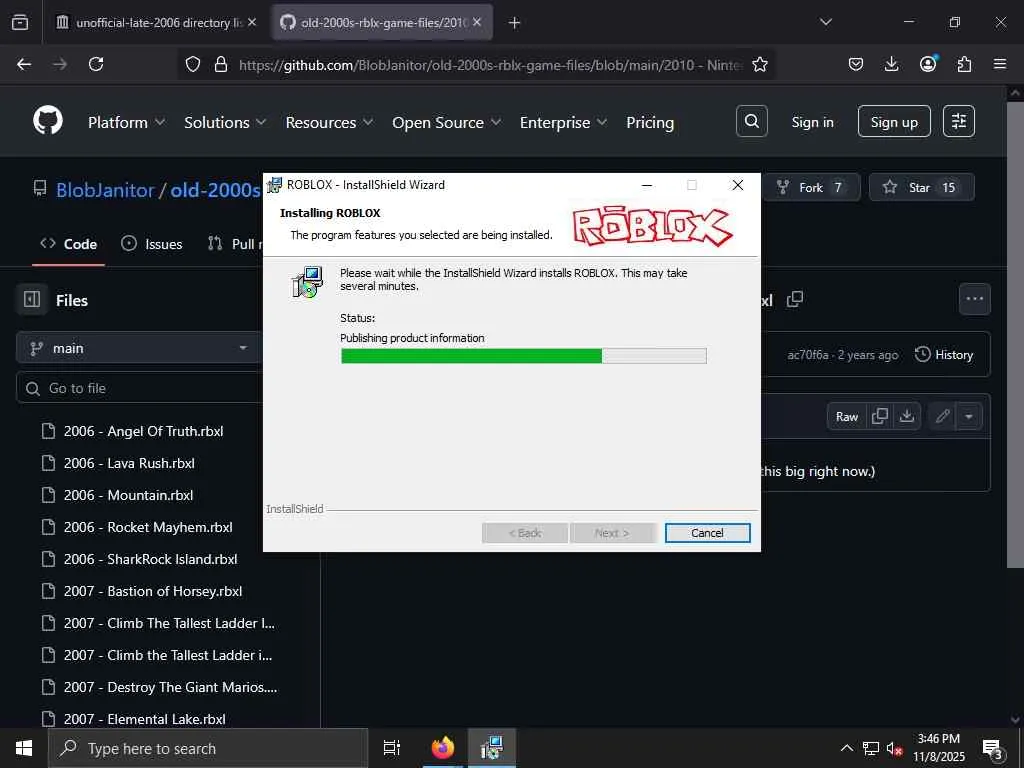This screenshot has width=1024, height=768.
Task: Click the ROBLOX installer green progress bar
Action: click(x=523, y=356)
